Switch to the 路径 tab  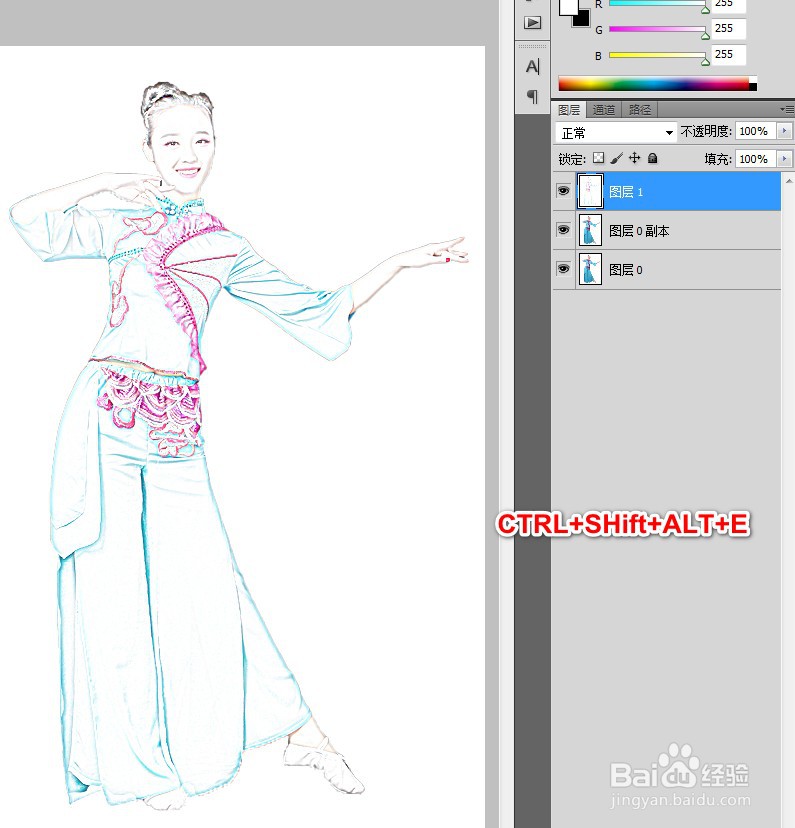click(639, 110)
